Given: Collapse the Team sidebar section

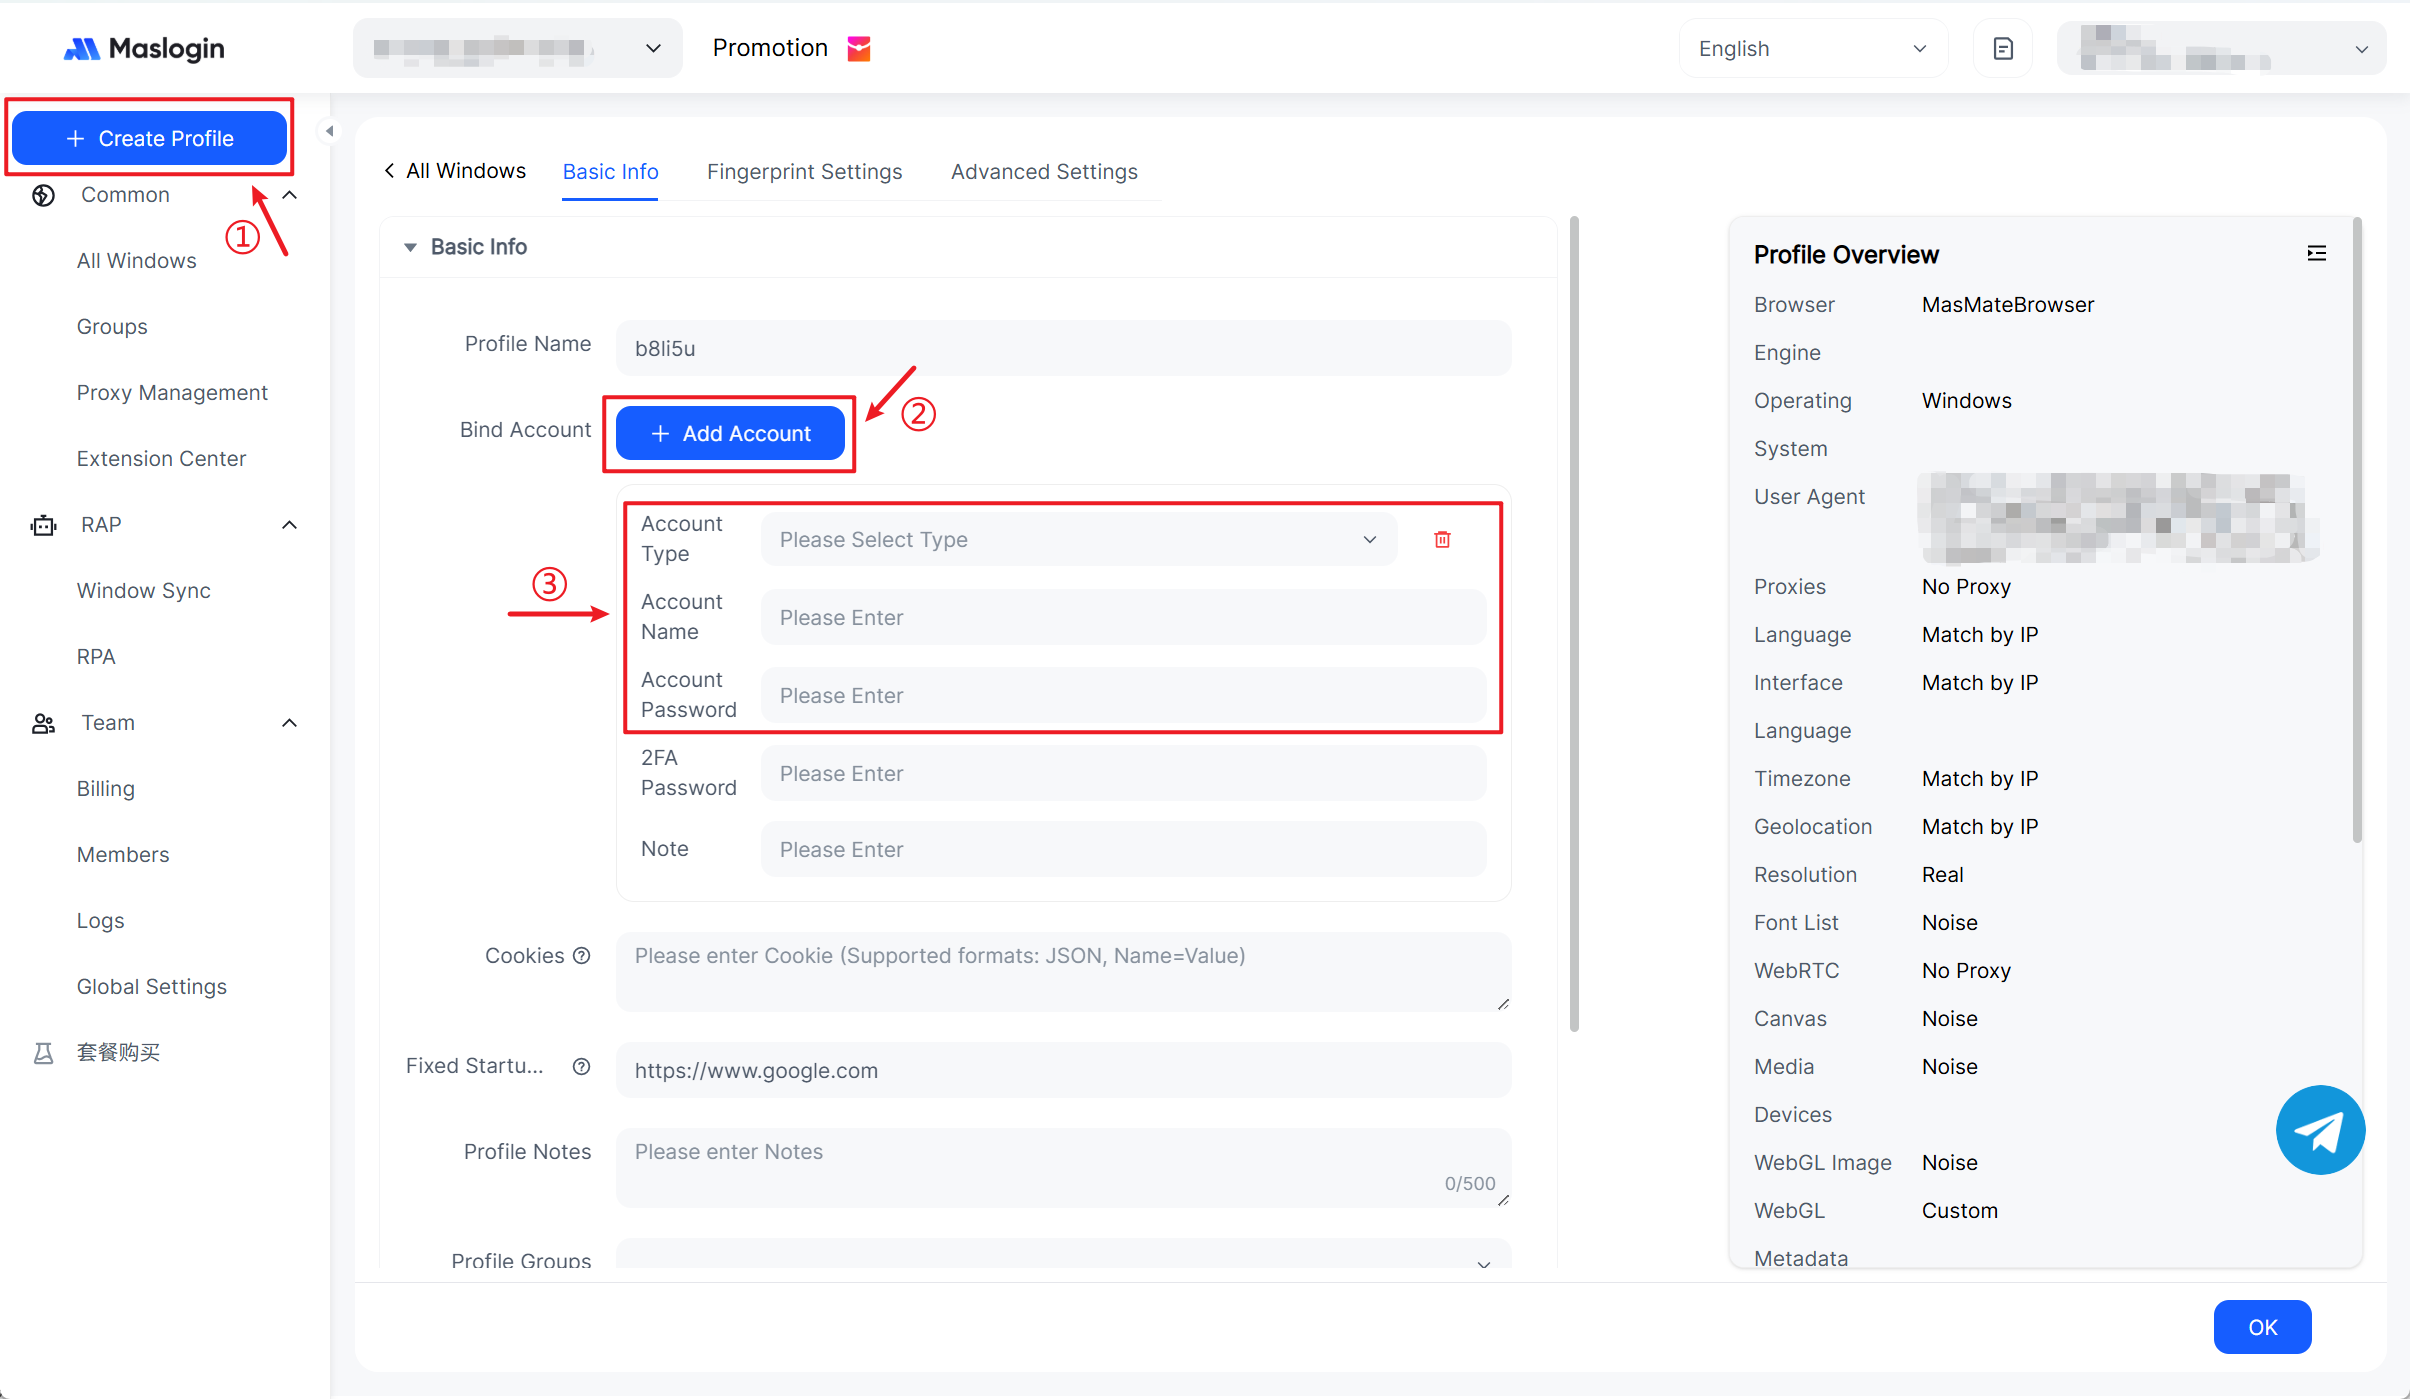Looking at the screenshot, I should (290, 723).
